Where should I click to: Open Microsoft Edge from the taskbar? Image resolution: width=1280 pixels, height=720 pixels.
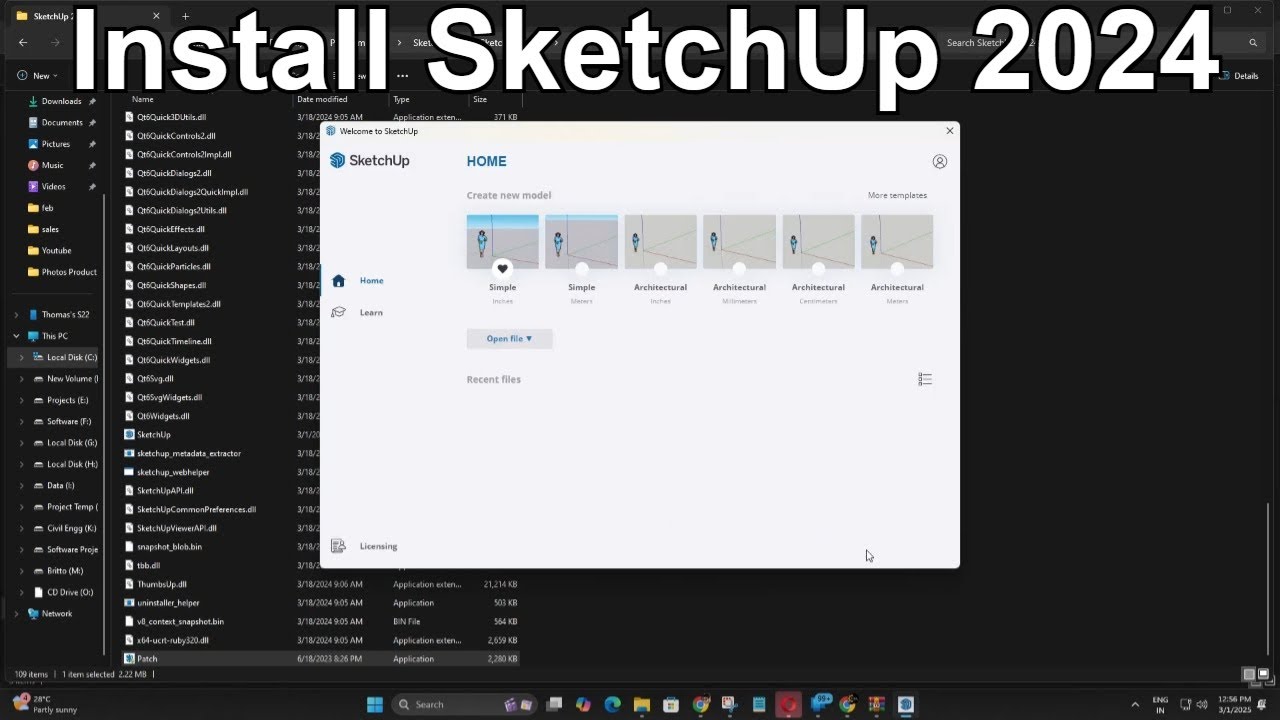[612, 704]
